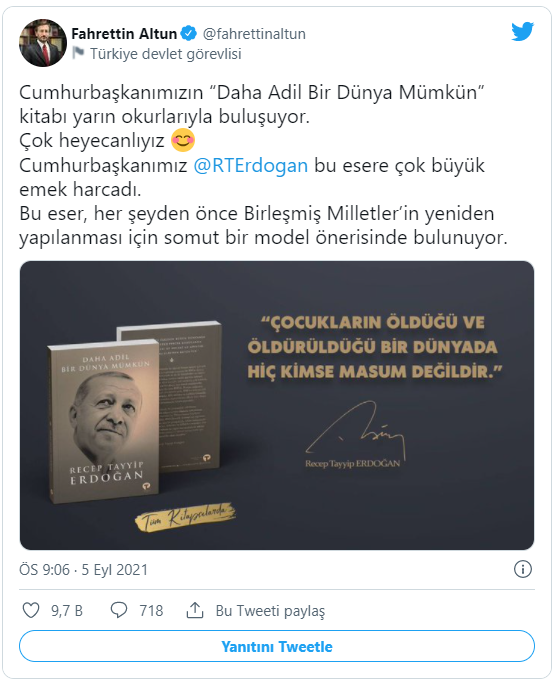This screenshot has height=688, width=557.
Task: Like the tweet with heart icon
Action: [x=31, y=610]
